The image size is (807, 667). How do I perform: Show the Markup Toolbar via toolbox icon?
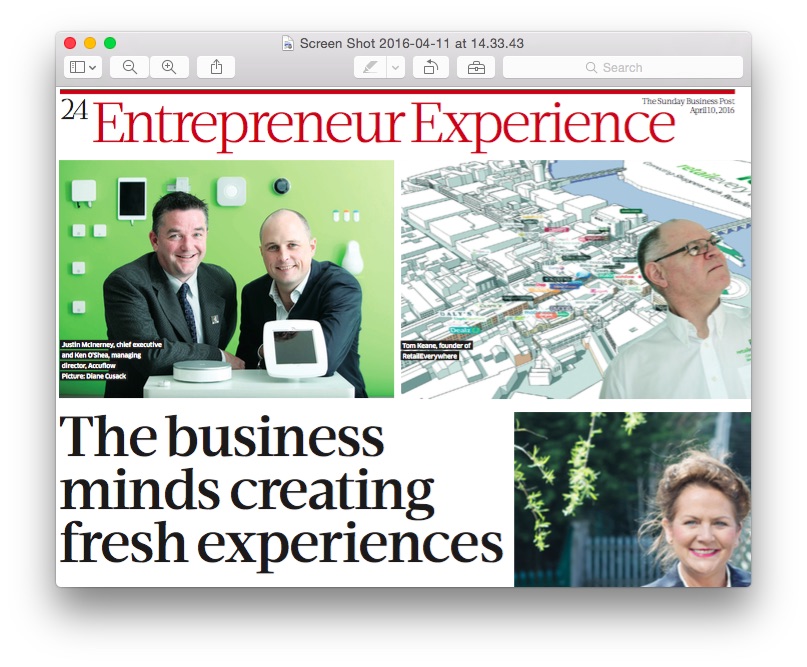tap(476, 67)
